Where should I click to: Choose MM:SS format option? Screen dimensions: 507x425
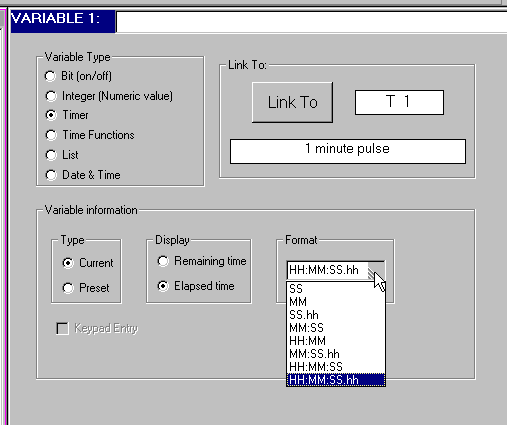click(336, 328)
